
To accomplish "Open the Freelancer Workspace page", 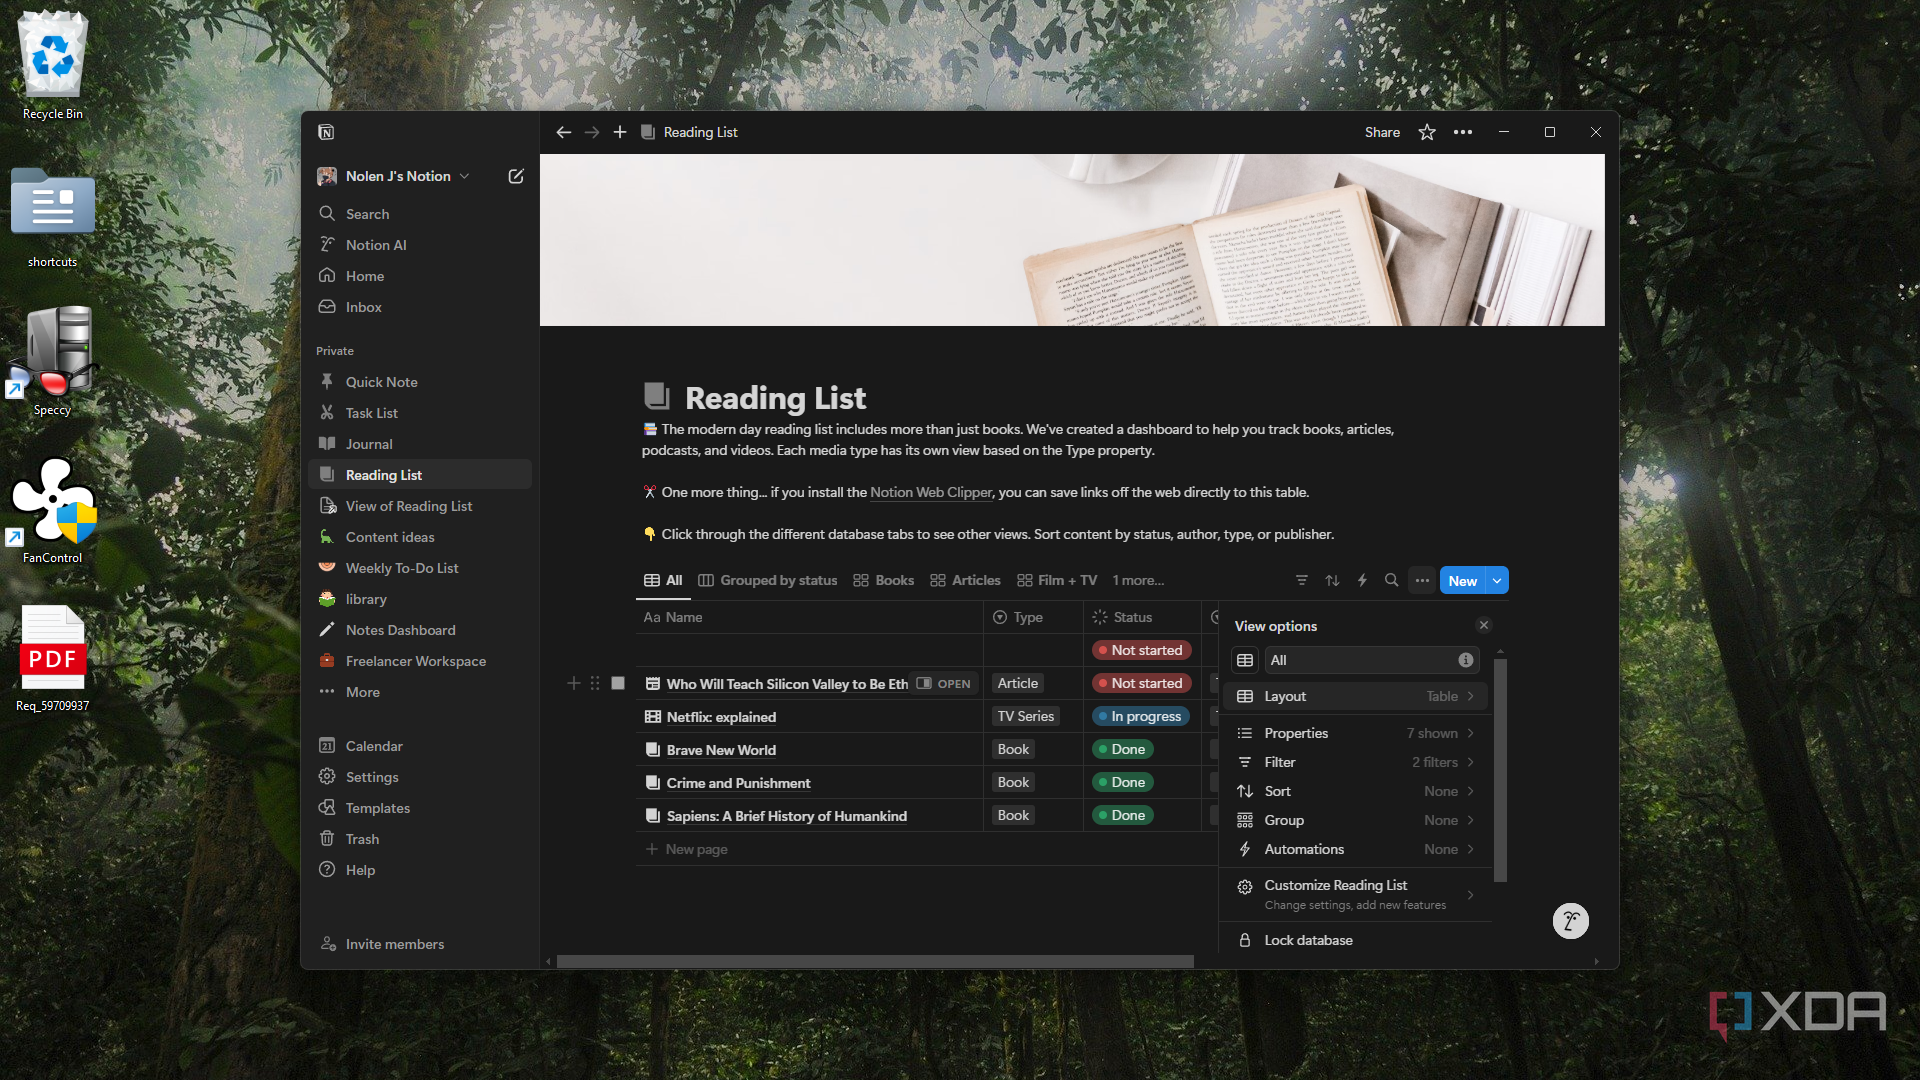I will (x=420, y=661).
